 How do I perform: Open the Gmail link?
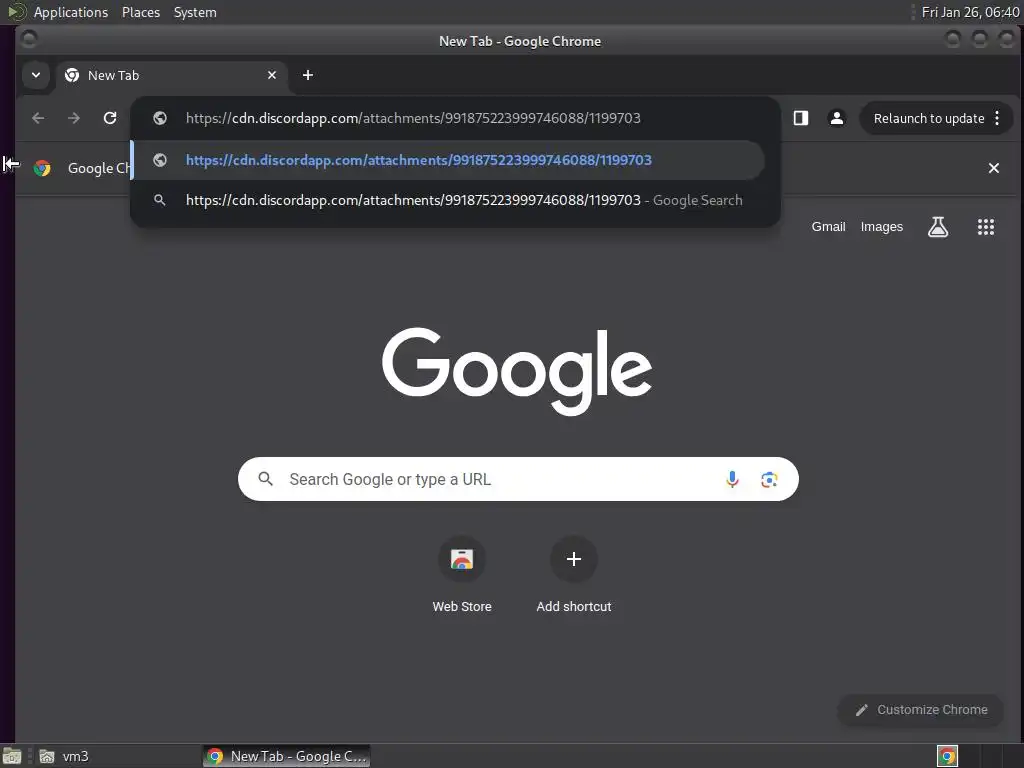click(x=828, y=227)
